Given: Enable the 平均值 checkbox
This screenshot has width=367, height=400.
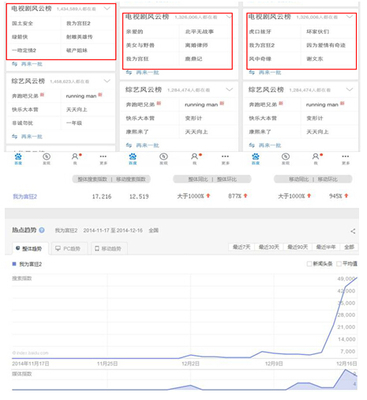Looking at the screenshot, I should point(339,264).
